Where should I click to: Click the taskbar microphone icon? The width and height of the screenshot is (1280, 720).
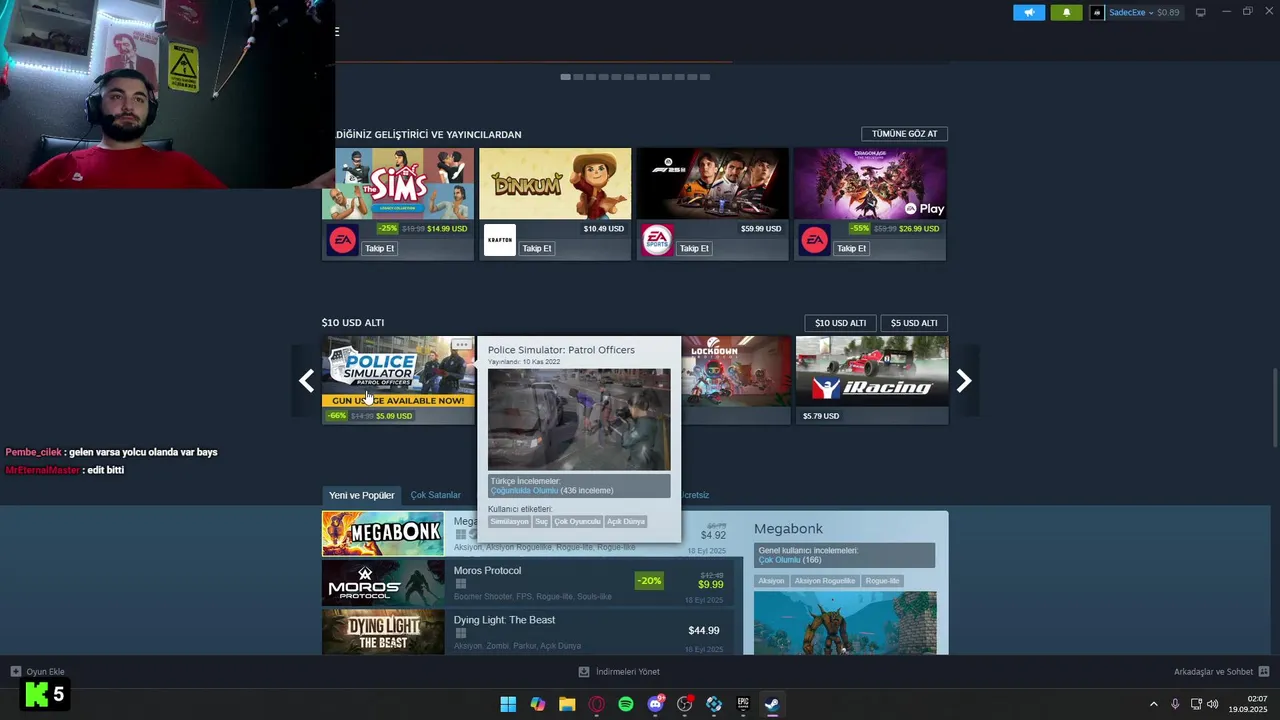(x=1175, y=704)
